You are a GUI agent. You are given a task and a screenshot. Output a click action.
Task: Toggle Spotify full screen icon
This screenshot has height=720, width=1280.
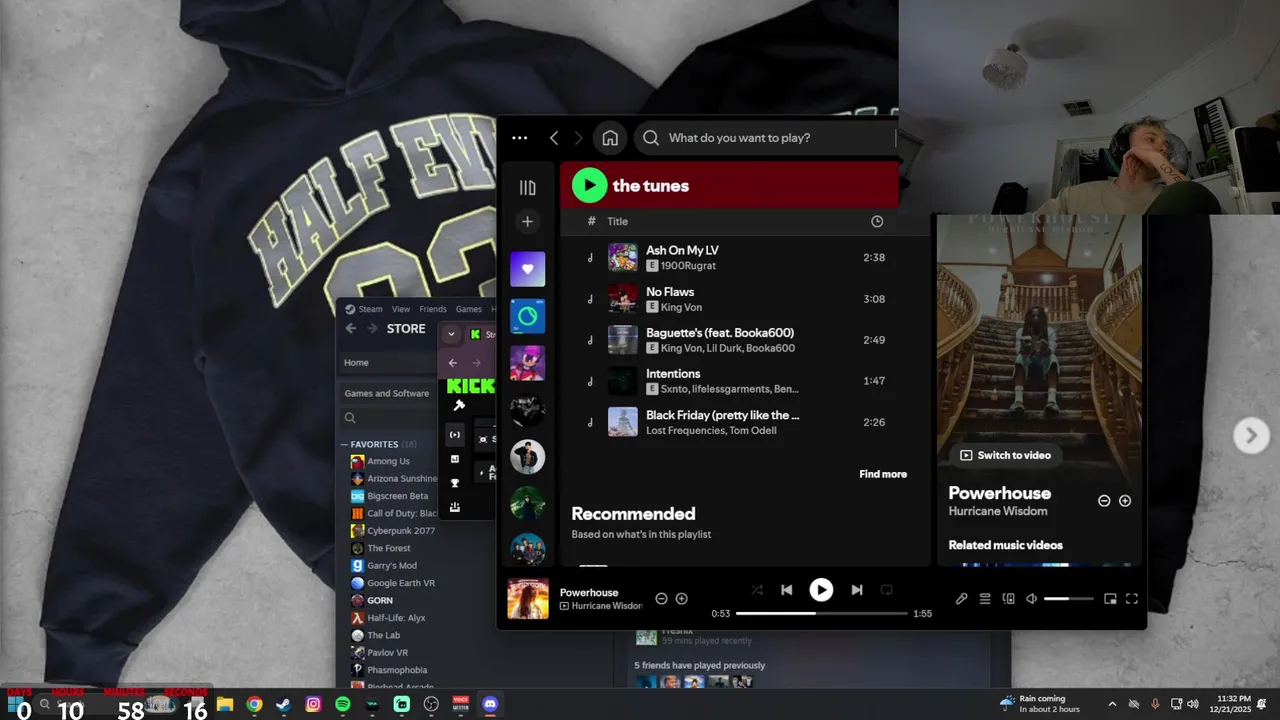pyautogui.click(x=1132, y=599)
